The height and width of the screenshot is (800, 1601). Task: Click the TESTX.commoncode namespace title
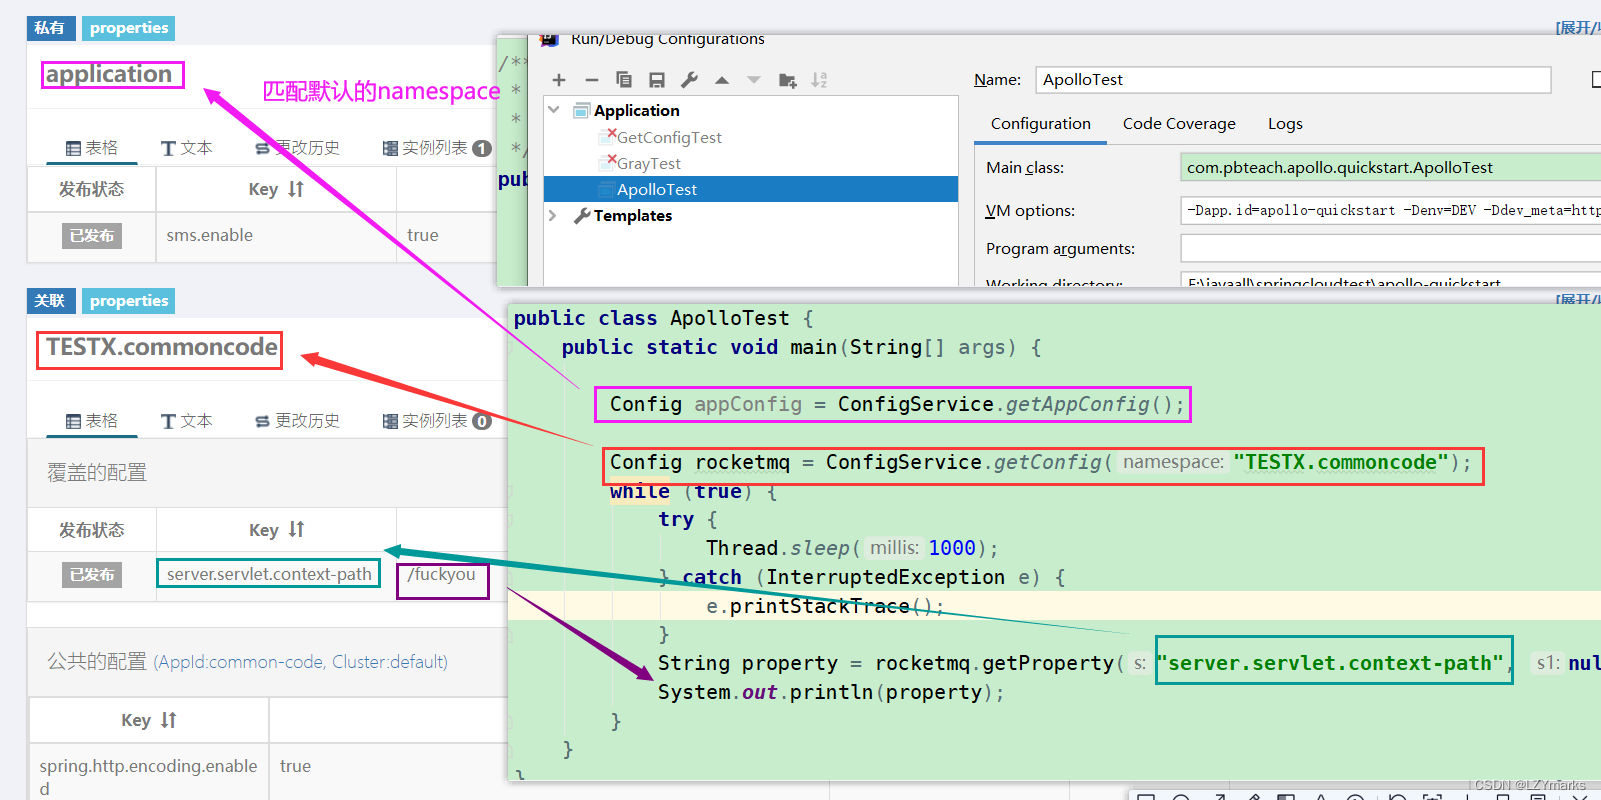pos(161,347)
